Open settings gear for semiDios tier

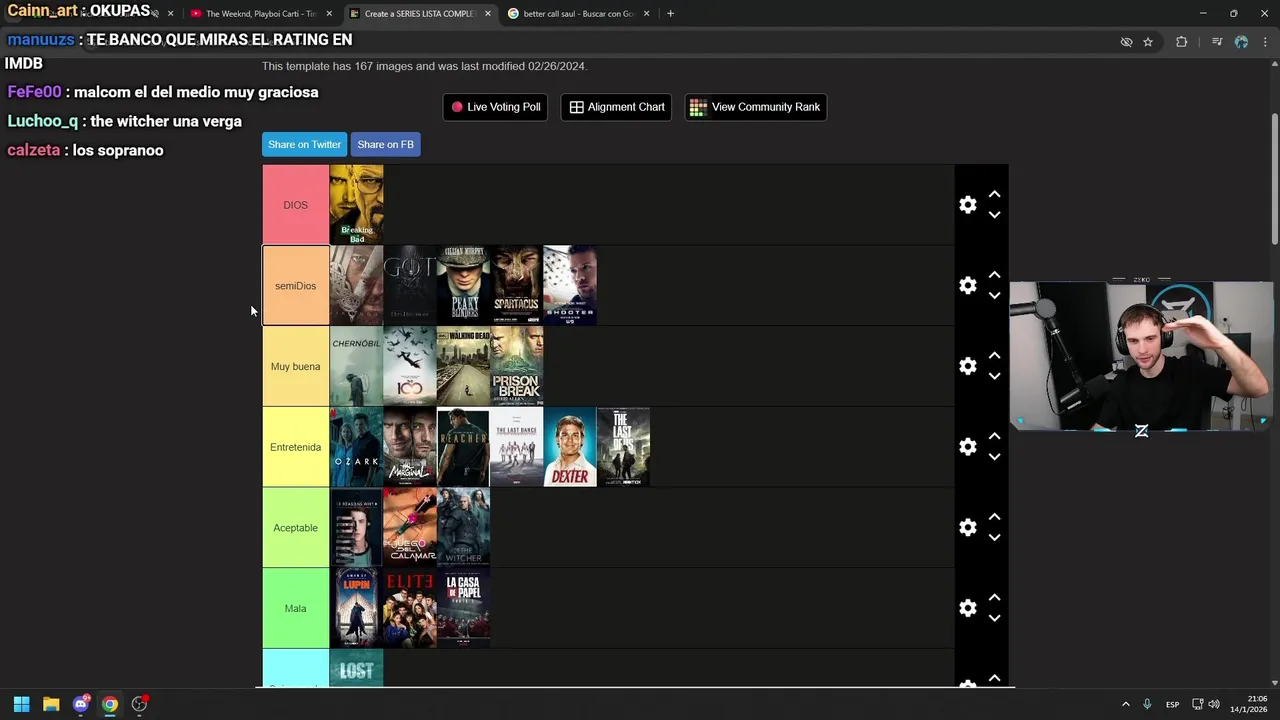(x=967, y=285)
